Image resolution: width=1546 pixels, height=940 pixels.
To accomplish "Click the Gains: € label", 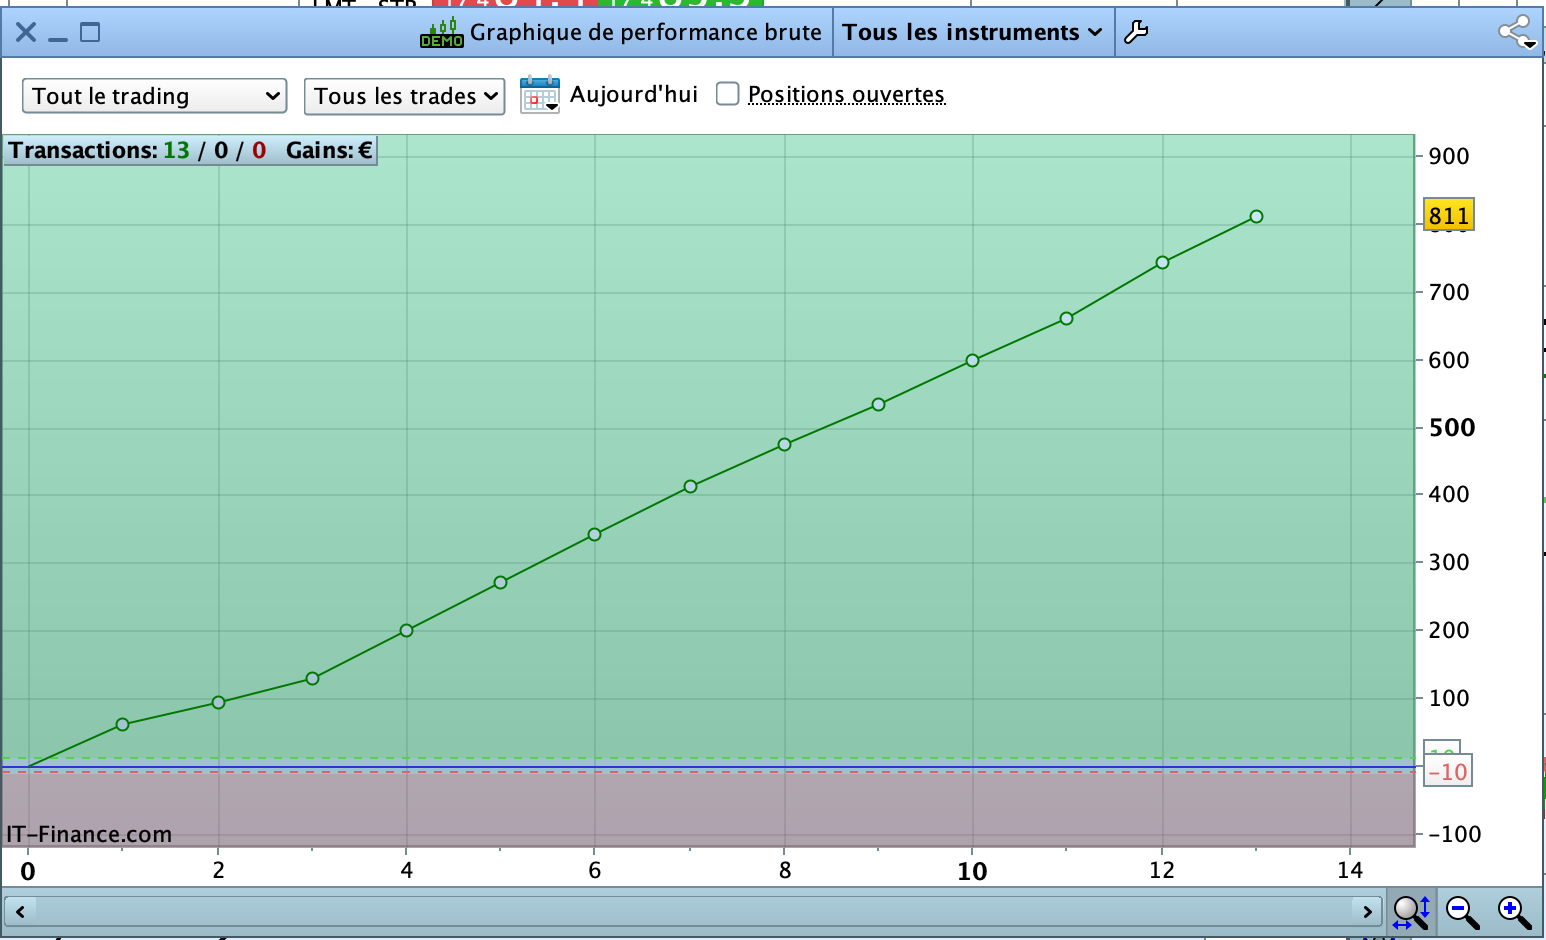I will pos(329,150).
